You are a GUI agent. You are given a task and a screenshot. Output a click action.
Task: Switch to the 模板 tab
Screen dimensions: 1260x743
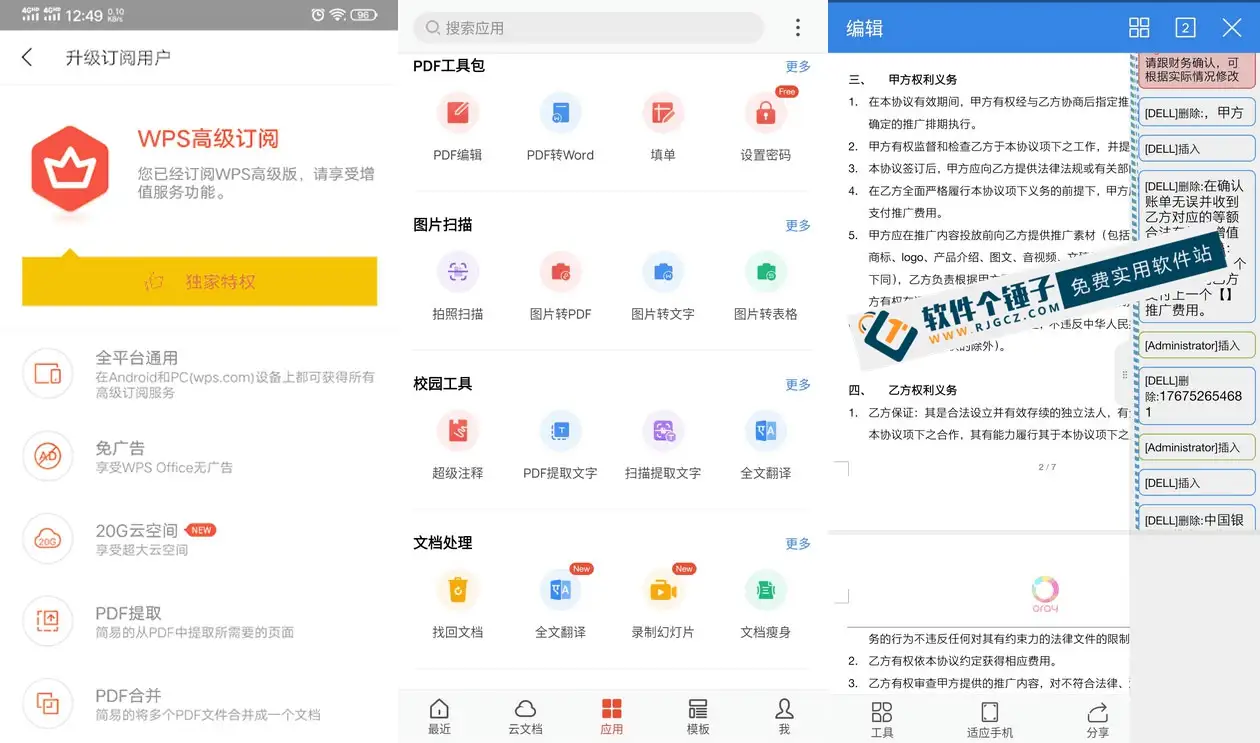click(x=698, y=716)
